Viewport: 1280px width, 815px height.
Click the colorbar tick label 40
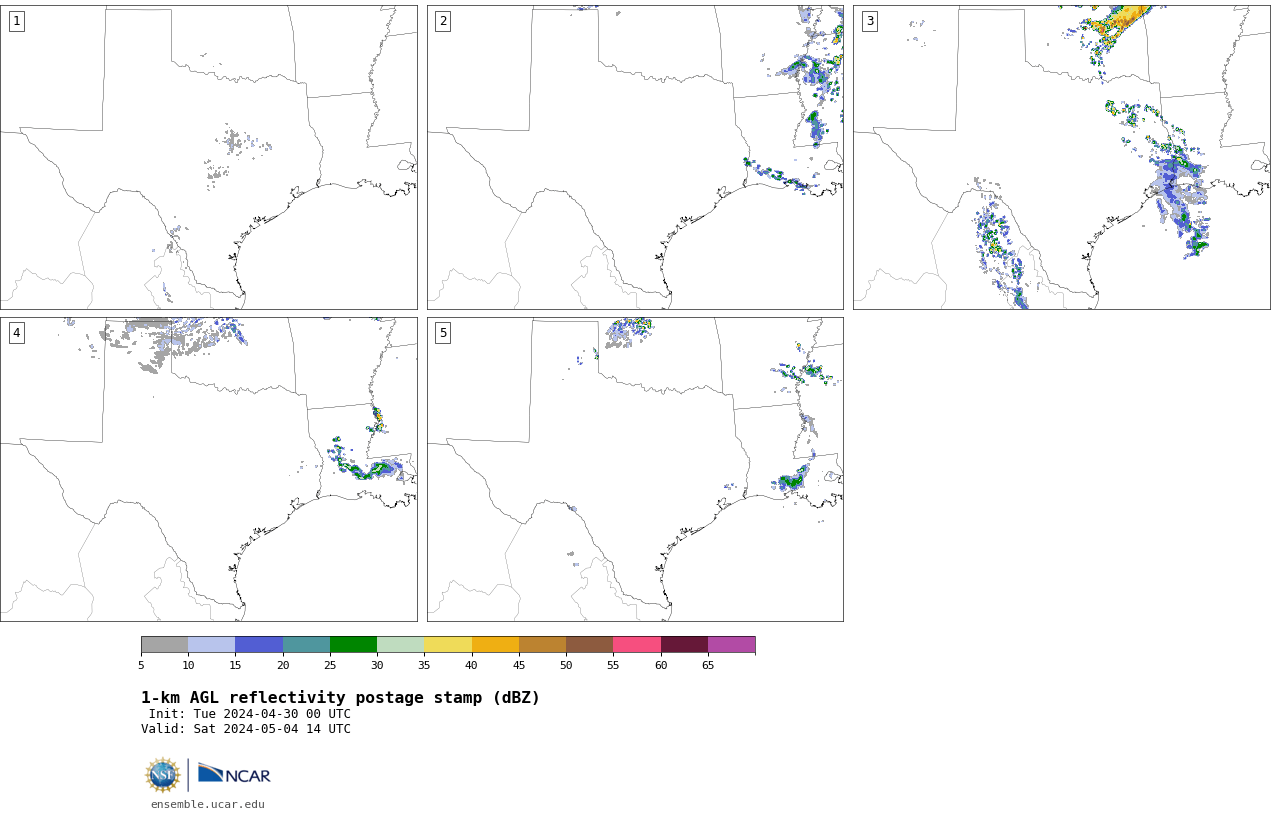pos(472,665)
